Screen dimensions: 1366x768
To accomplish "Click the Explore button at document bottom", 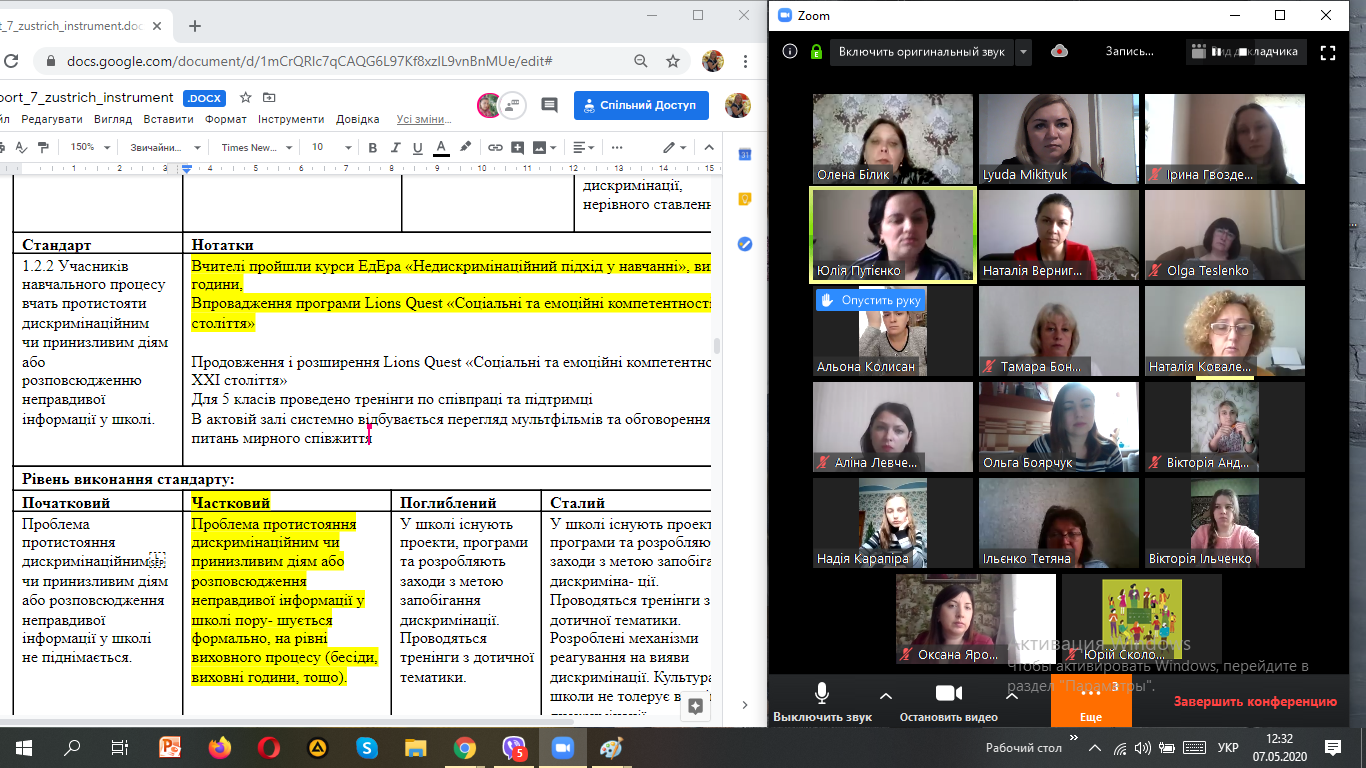I will [696, 705].
